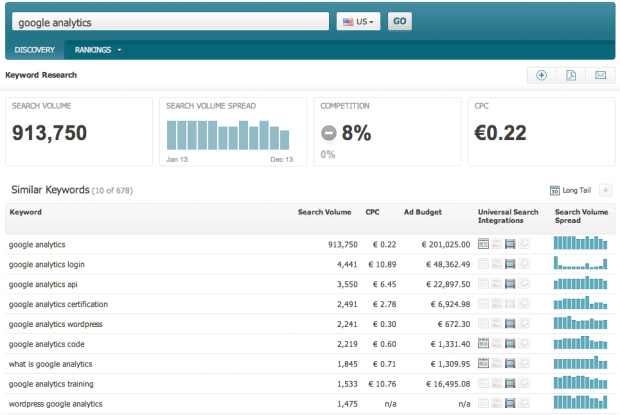The width and height of the screenshot is (620, 415).
Task: Click the news icon in google analytics code row
Action: point(483,343)
